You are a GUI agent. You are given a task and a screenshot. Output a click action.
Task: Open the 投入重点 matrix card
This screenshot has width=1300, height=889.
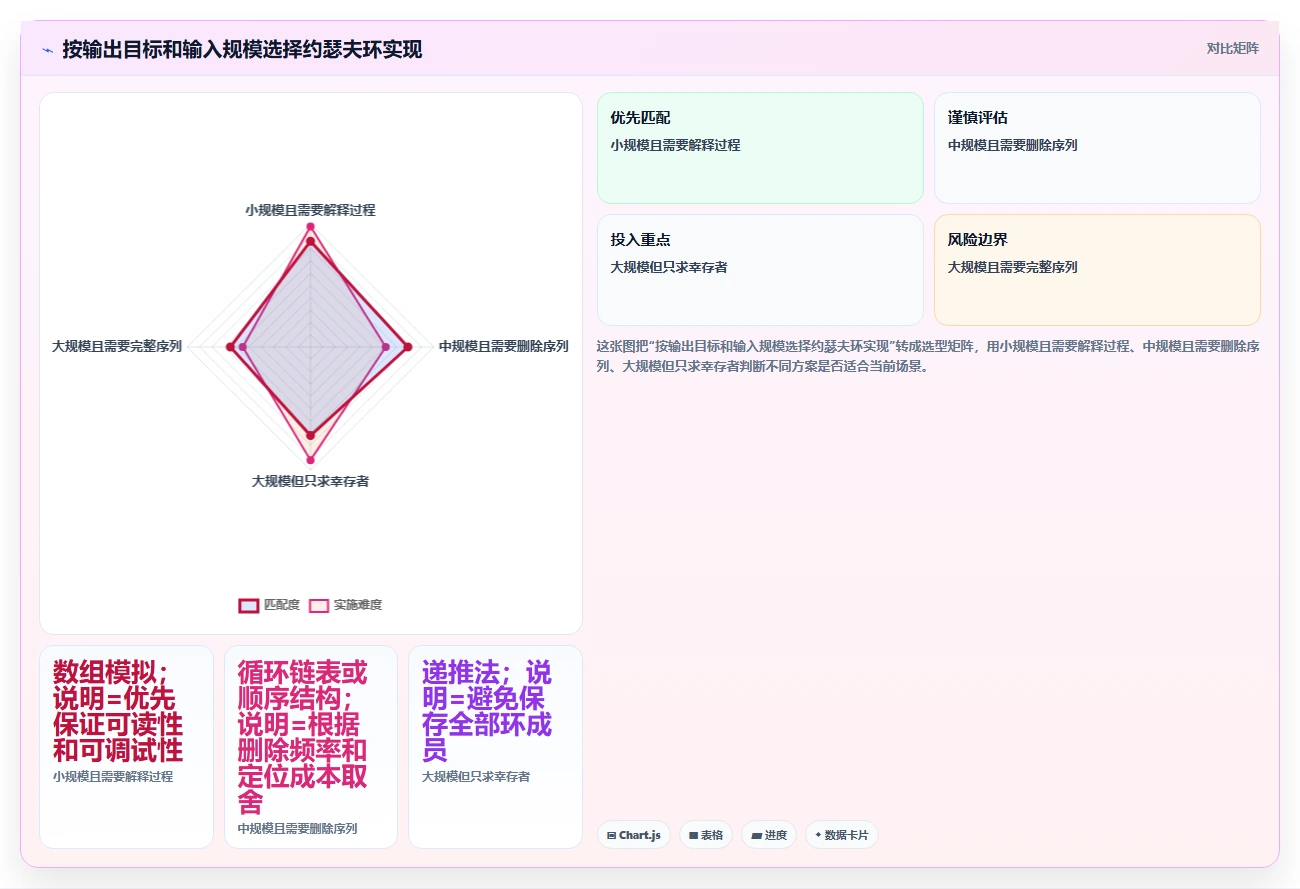click(760, 270)
